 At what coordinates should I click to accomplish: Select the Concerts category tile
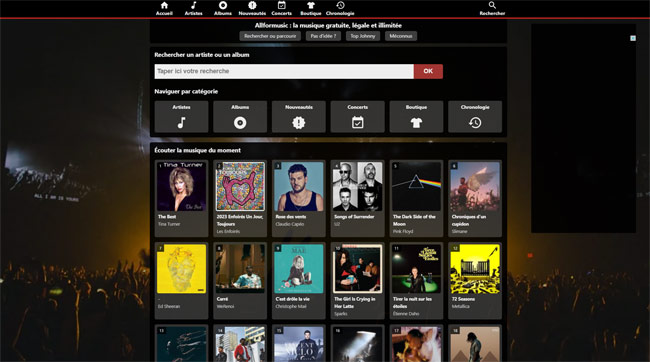click(x=358, y=117)
